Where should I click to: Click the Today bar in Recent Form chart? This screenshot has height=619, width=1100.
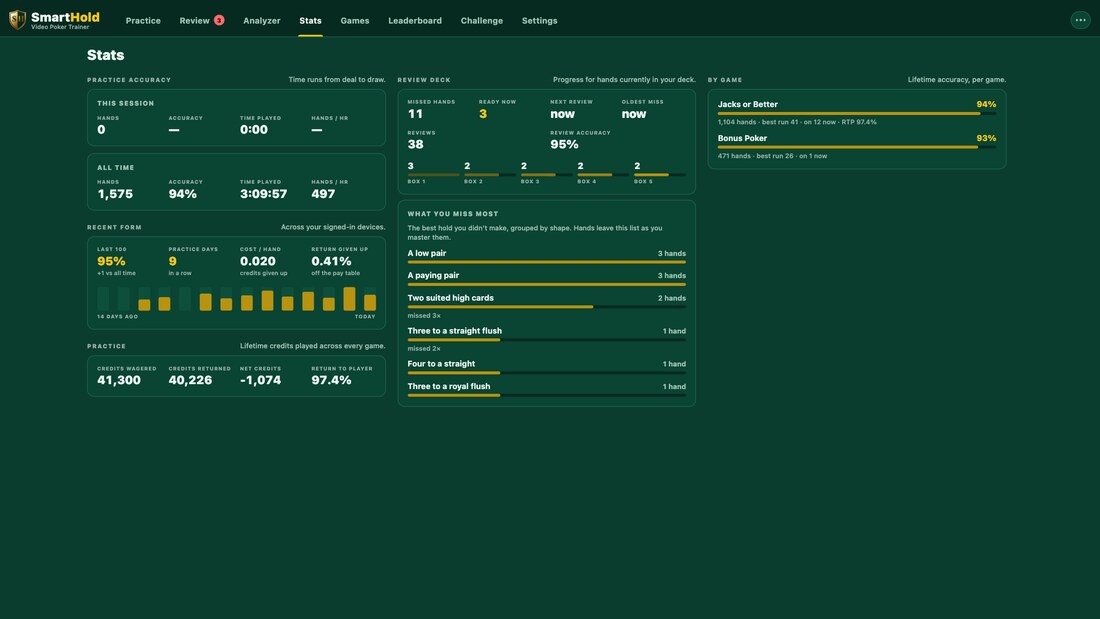click(370, 302)
